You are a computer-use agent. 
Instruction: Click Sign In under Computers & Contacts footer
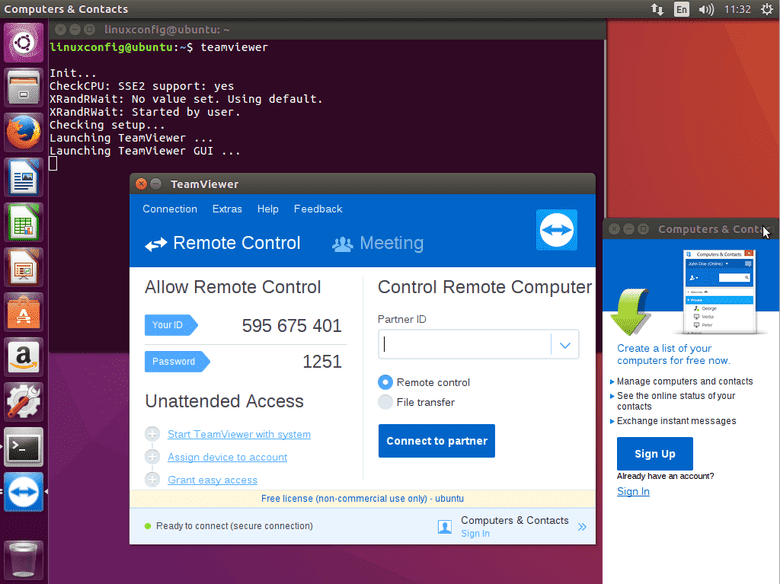pos(475,534)
